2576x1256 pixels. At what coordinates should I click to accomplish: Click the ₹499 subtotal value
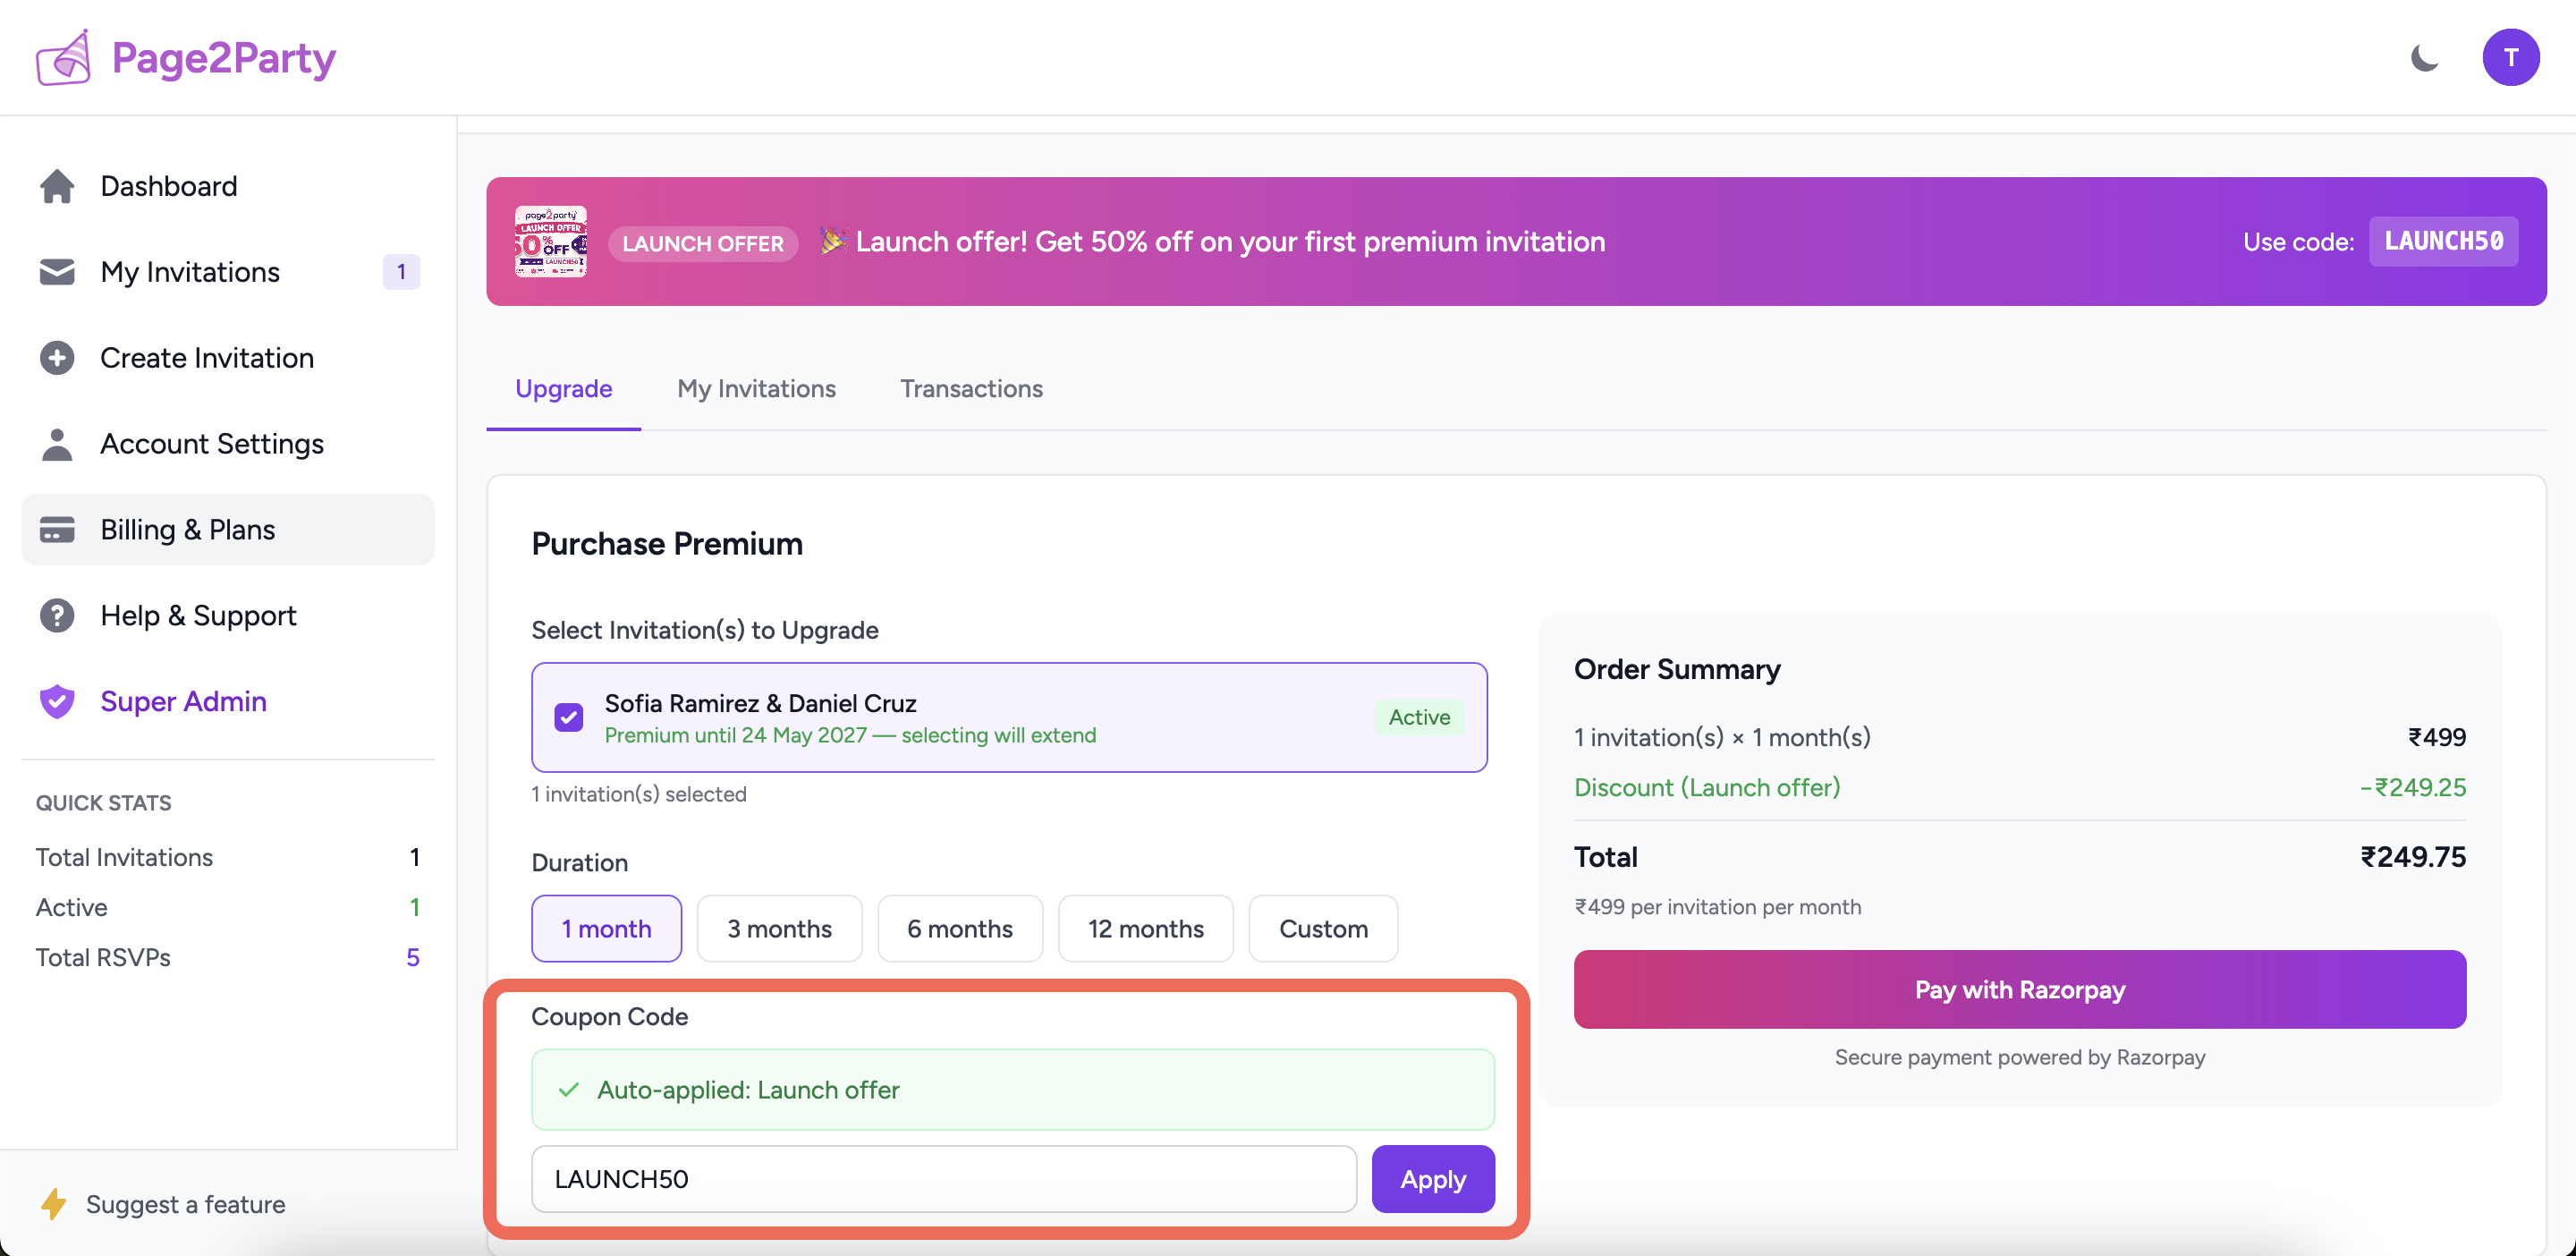pyautogui.click(x=2437, y=738)
